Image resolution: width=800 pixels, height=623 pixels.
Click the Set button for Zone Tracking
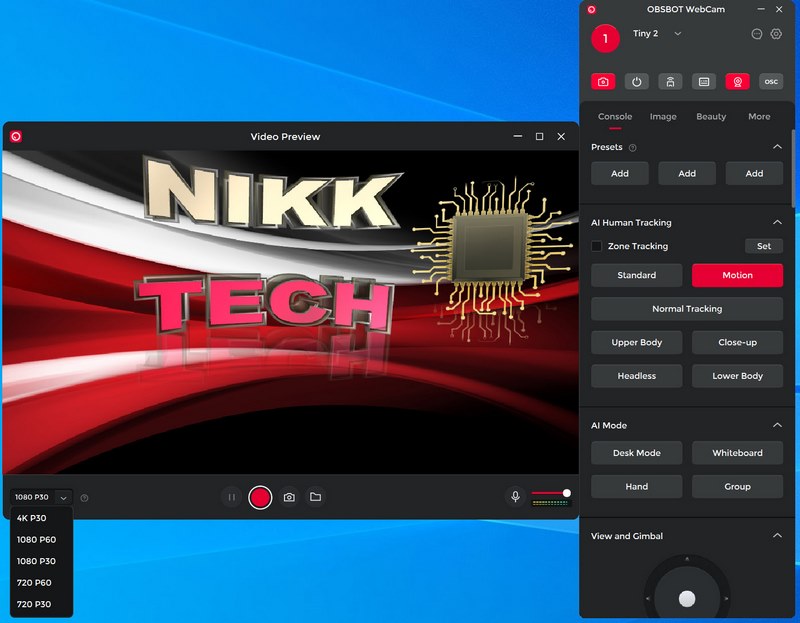pyautogui.click(x=764, y=246)
